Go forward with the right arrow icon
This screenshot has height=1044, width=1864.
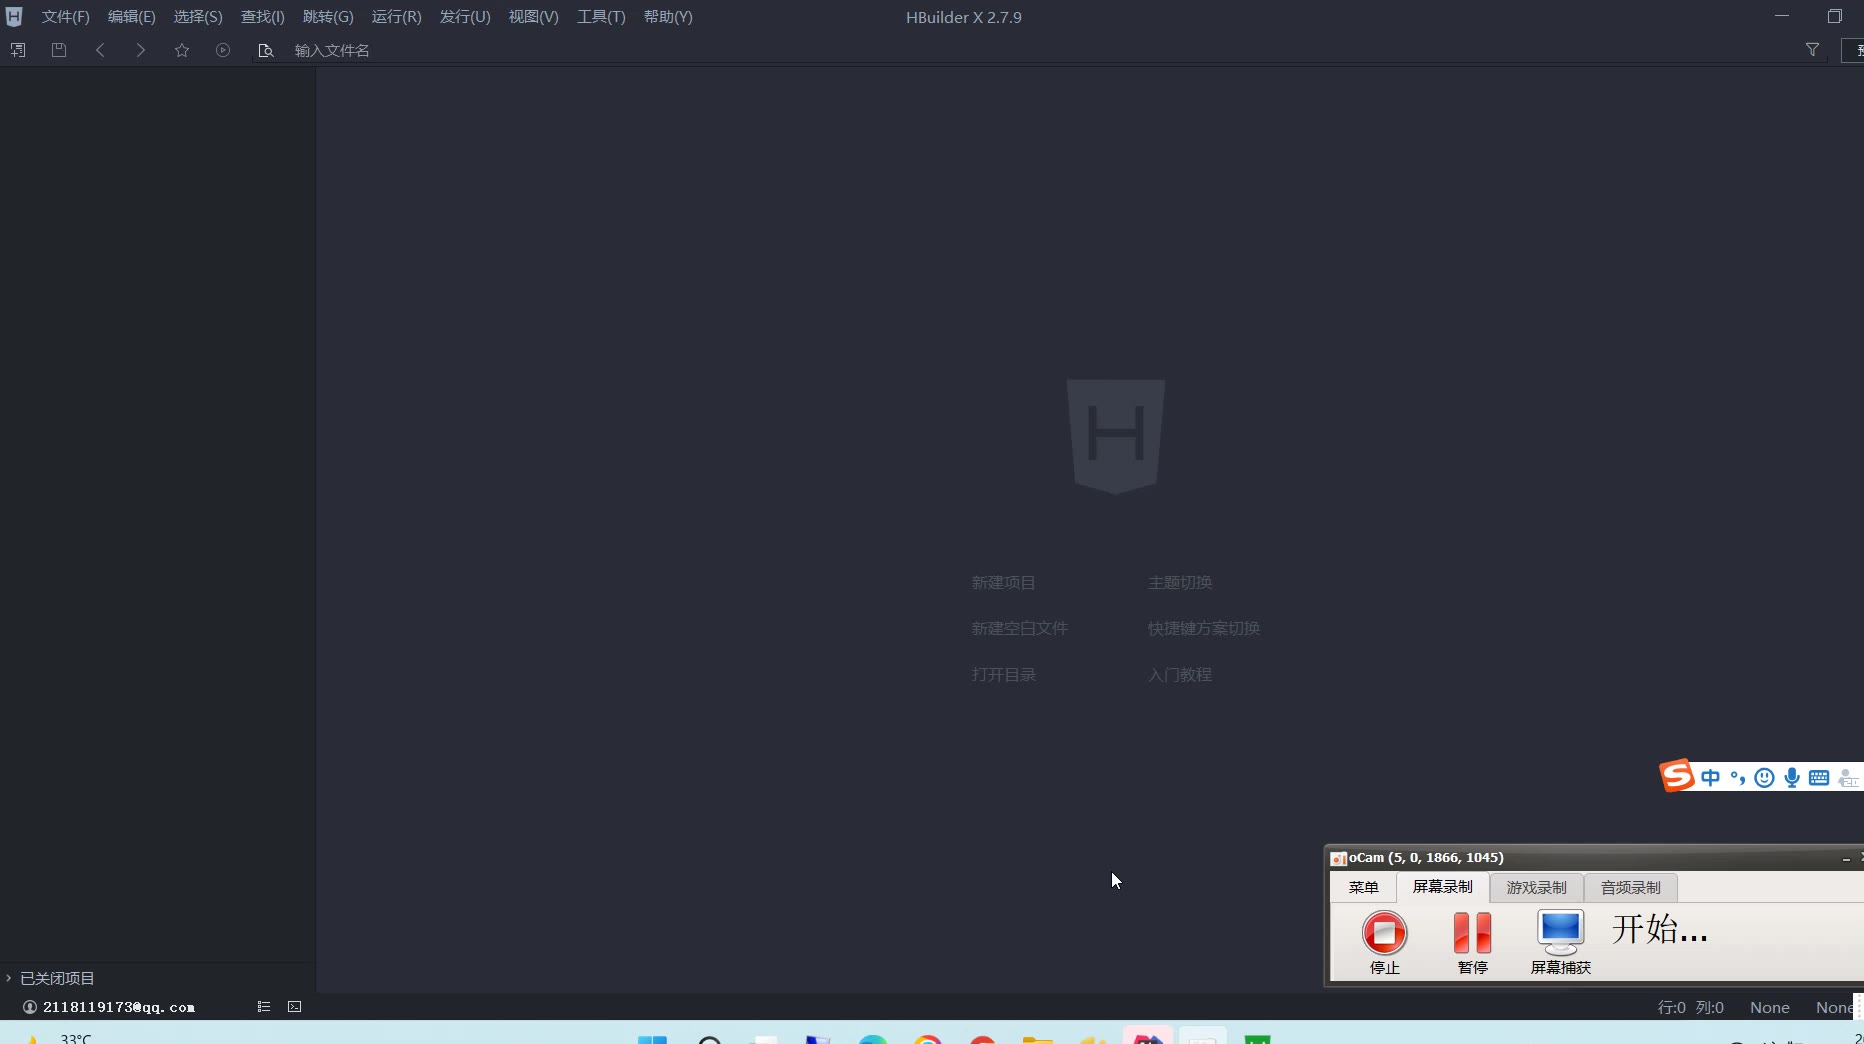pos(141,50)
